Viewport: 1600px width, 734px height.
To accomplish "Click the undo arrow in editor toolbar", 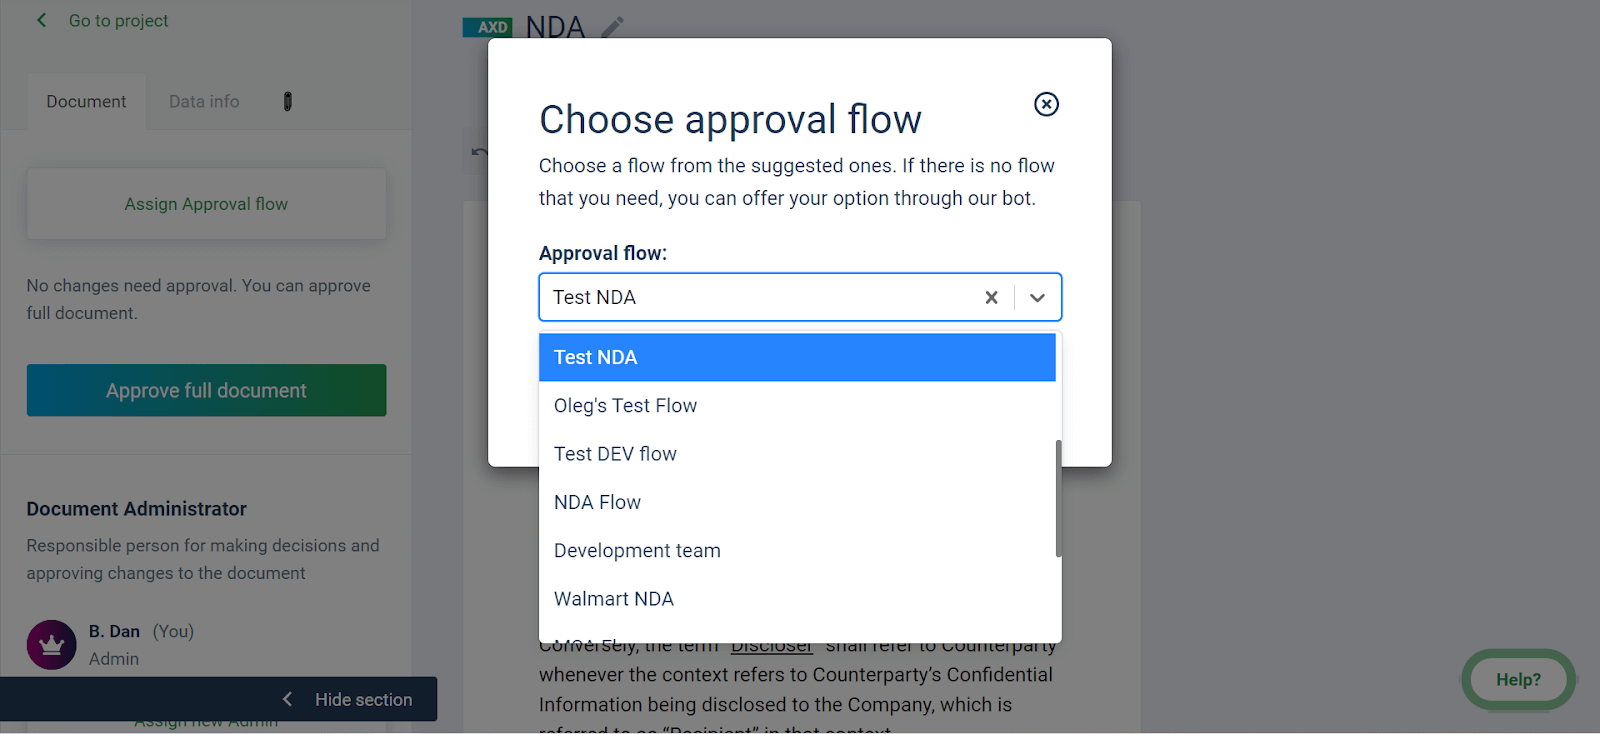I will (x=479, y=152).
